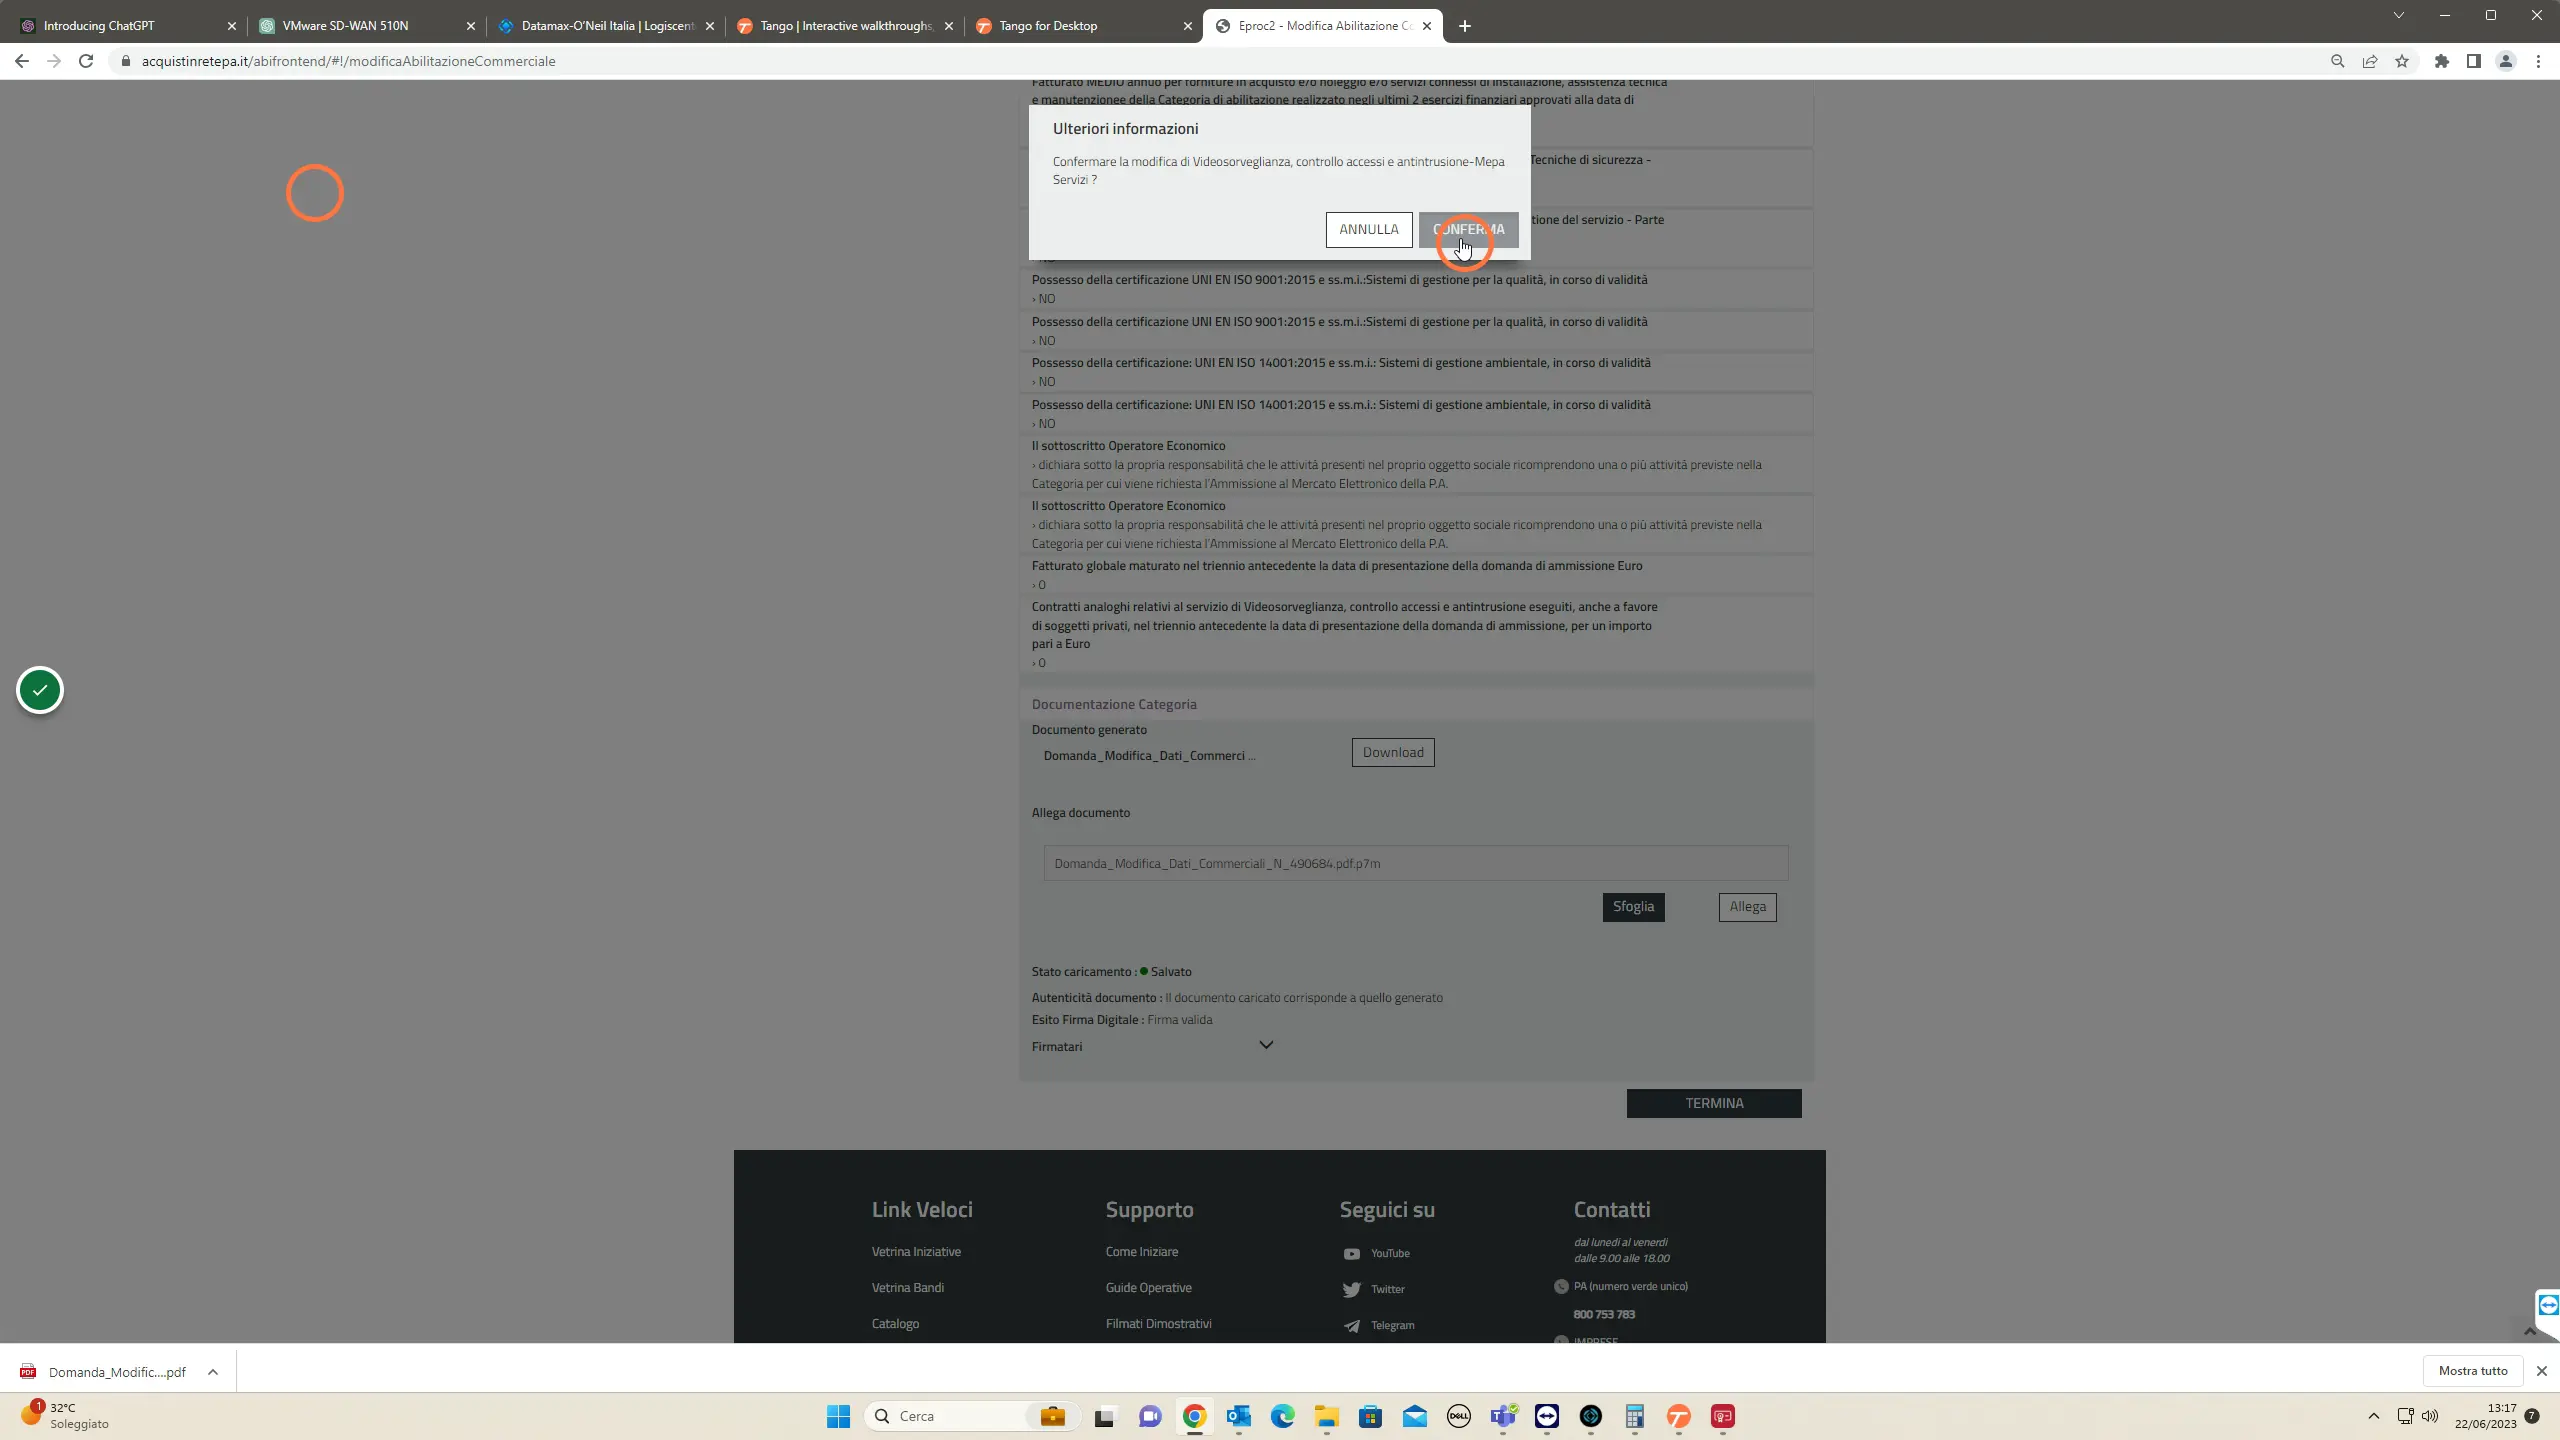The width and height of the screenshot is (2560, 1440).
Task: Click the scroll-to-top arrow on the page
Action: (x=2530, y=1331)
